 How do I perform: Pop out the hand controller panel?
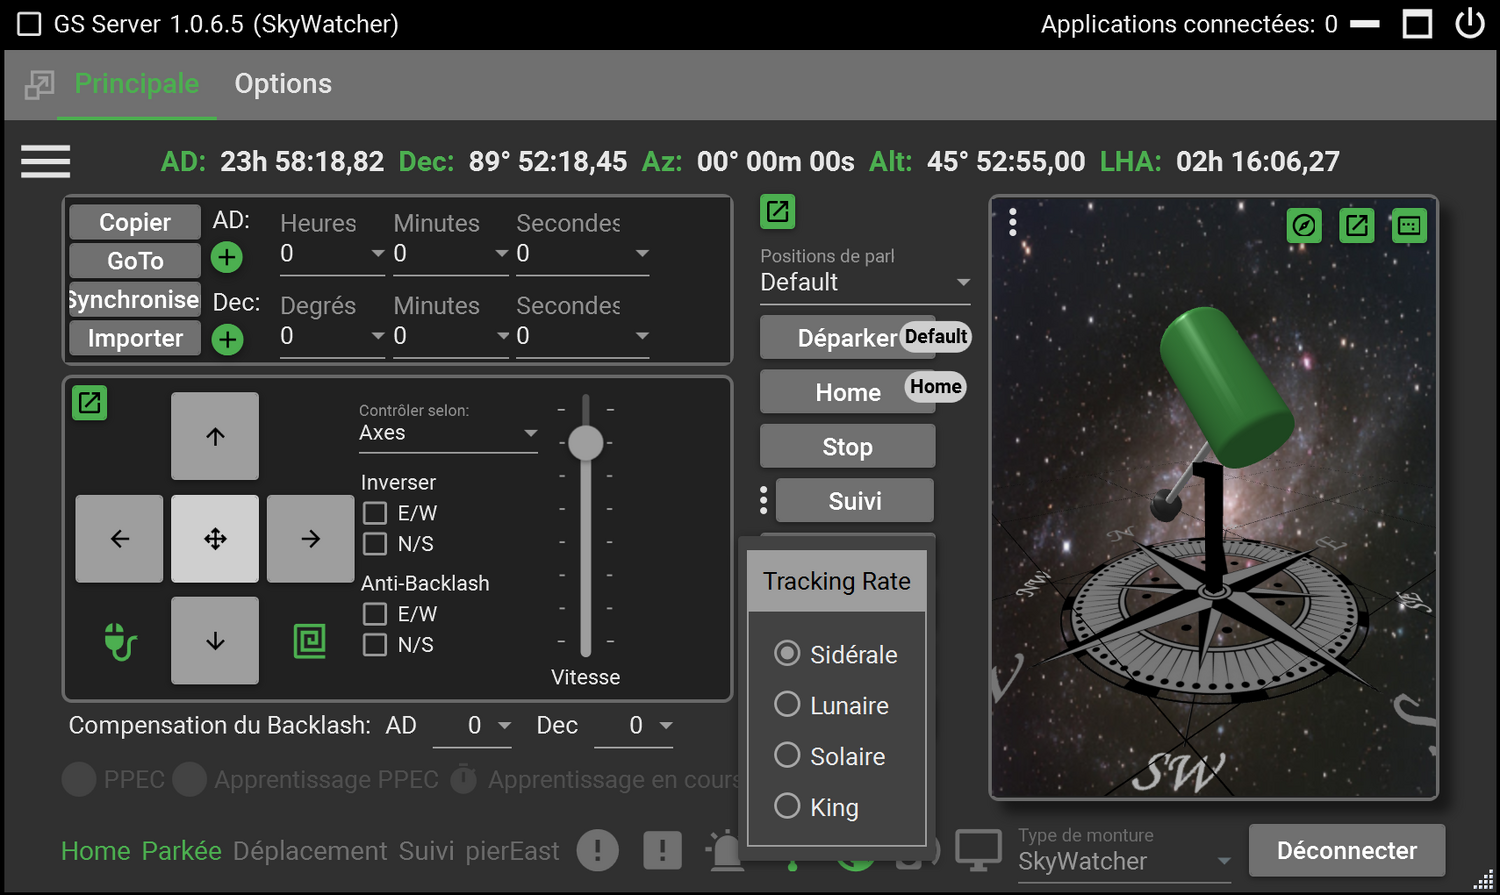click(90, 403)
